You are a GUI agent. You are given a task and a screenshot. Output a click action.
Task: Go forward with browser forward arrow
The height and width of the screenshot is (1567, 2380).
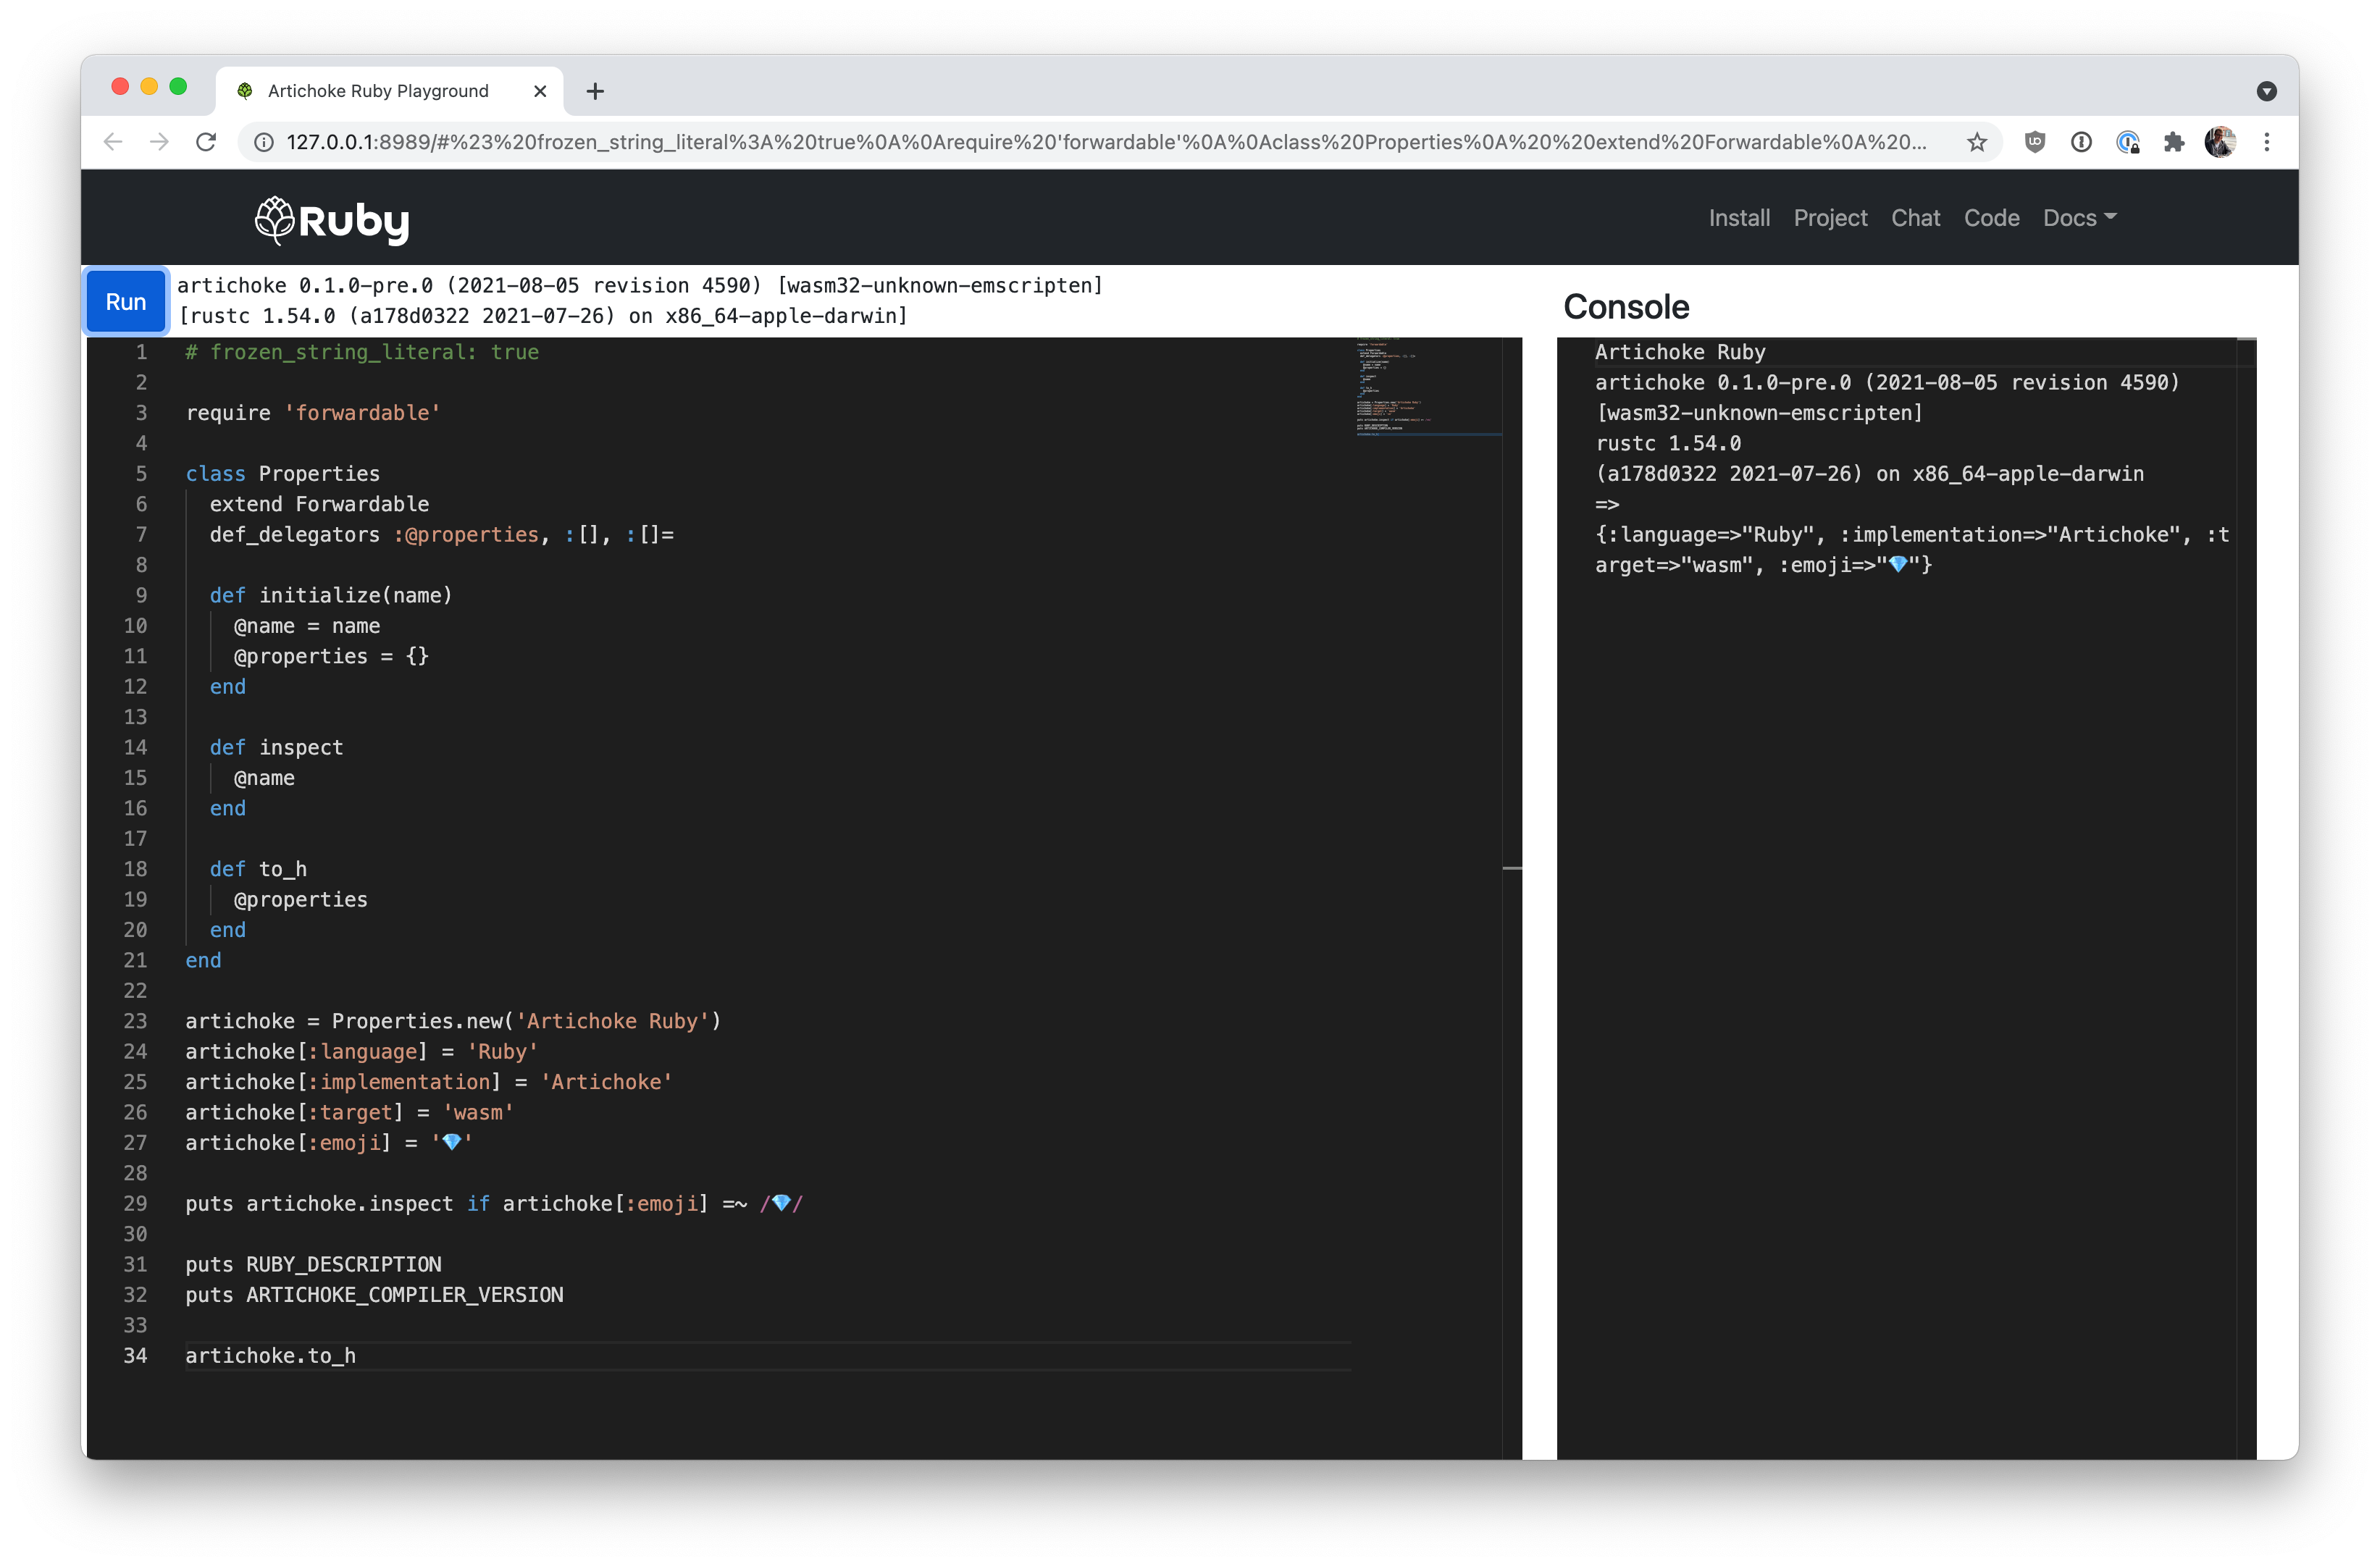tap(159, 142)
